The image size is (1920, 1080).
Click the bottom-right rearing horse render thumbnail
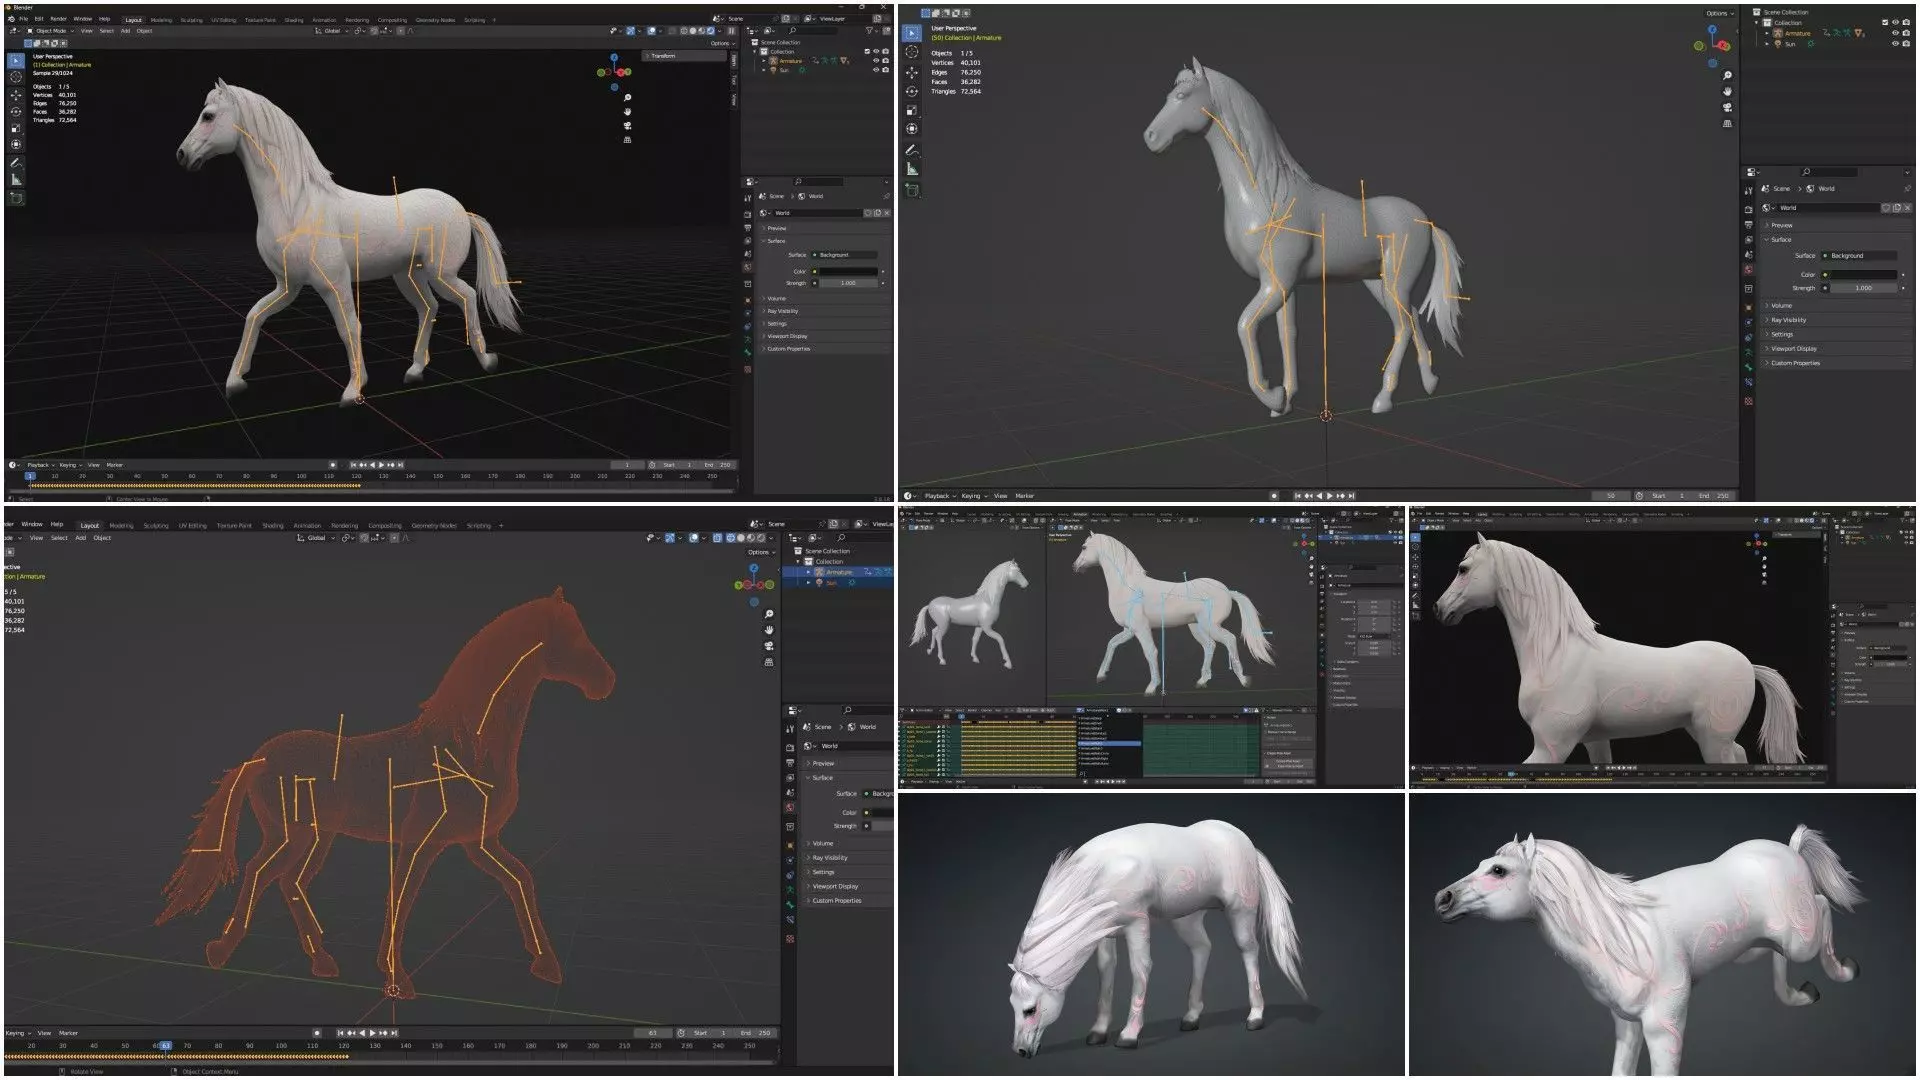(x=1662, y=934)
